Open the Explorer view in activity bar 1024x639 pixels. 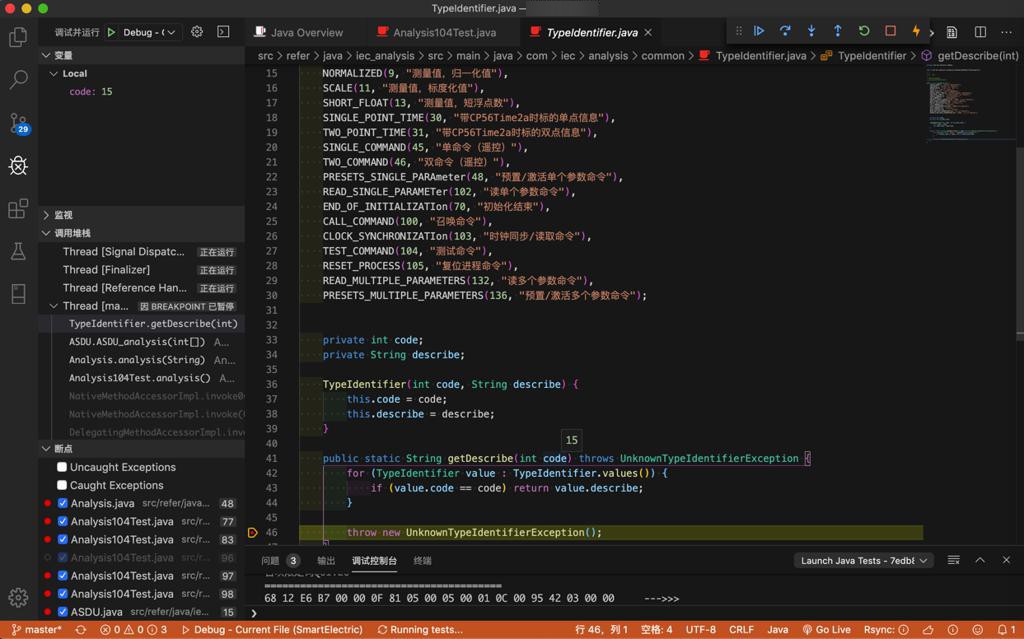click(x=18, y=38)
